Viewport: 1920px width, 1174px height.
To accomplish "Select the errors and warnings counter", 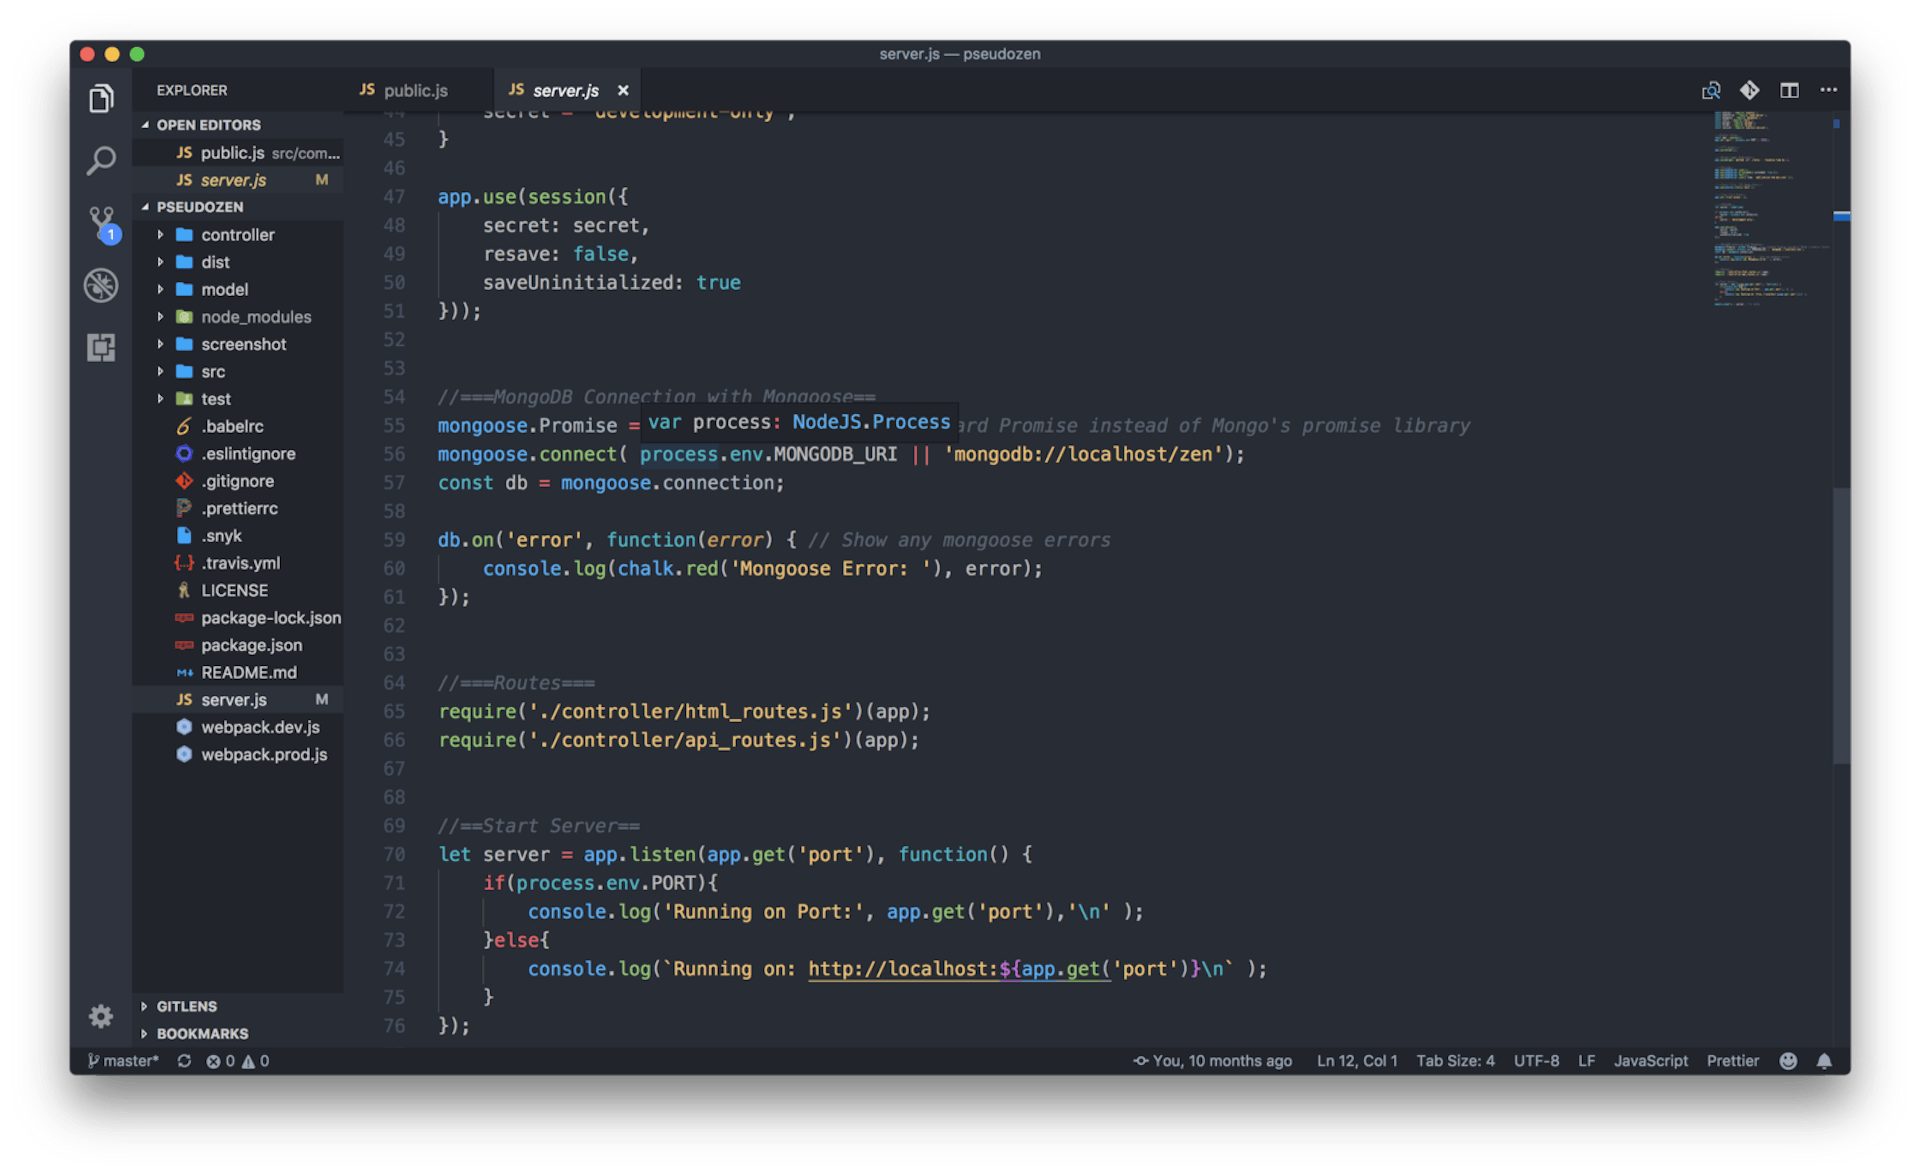I will (239, 1060).
